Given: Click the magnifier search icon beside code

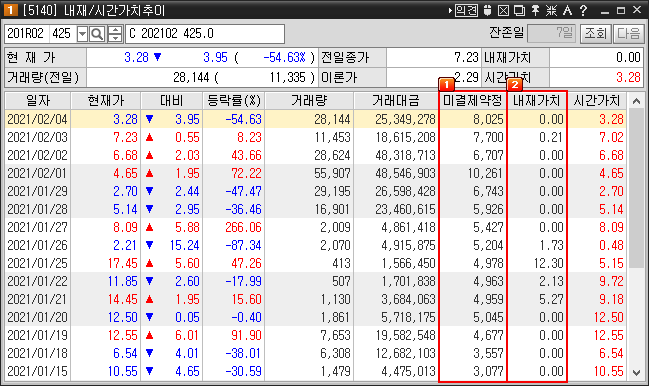Looking at the screenshot, I should click(97, 34).
